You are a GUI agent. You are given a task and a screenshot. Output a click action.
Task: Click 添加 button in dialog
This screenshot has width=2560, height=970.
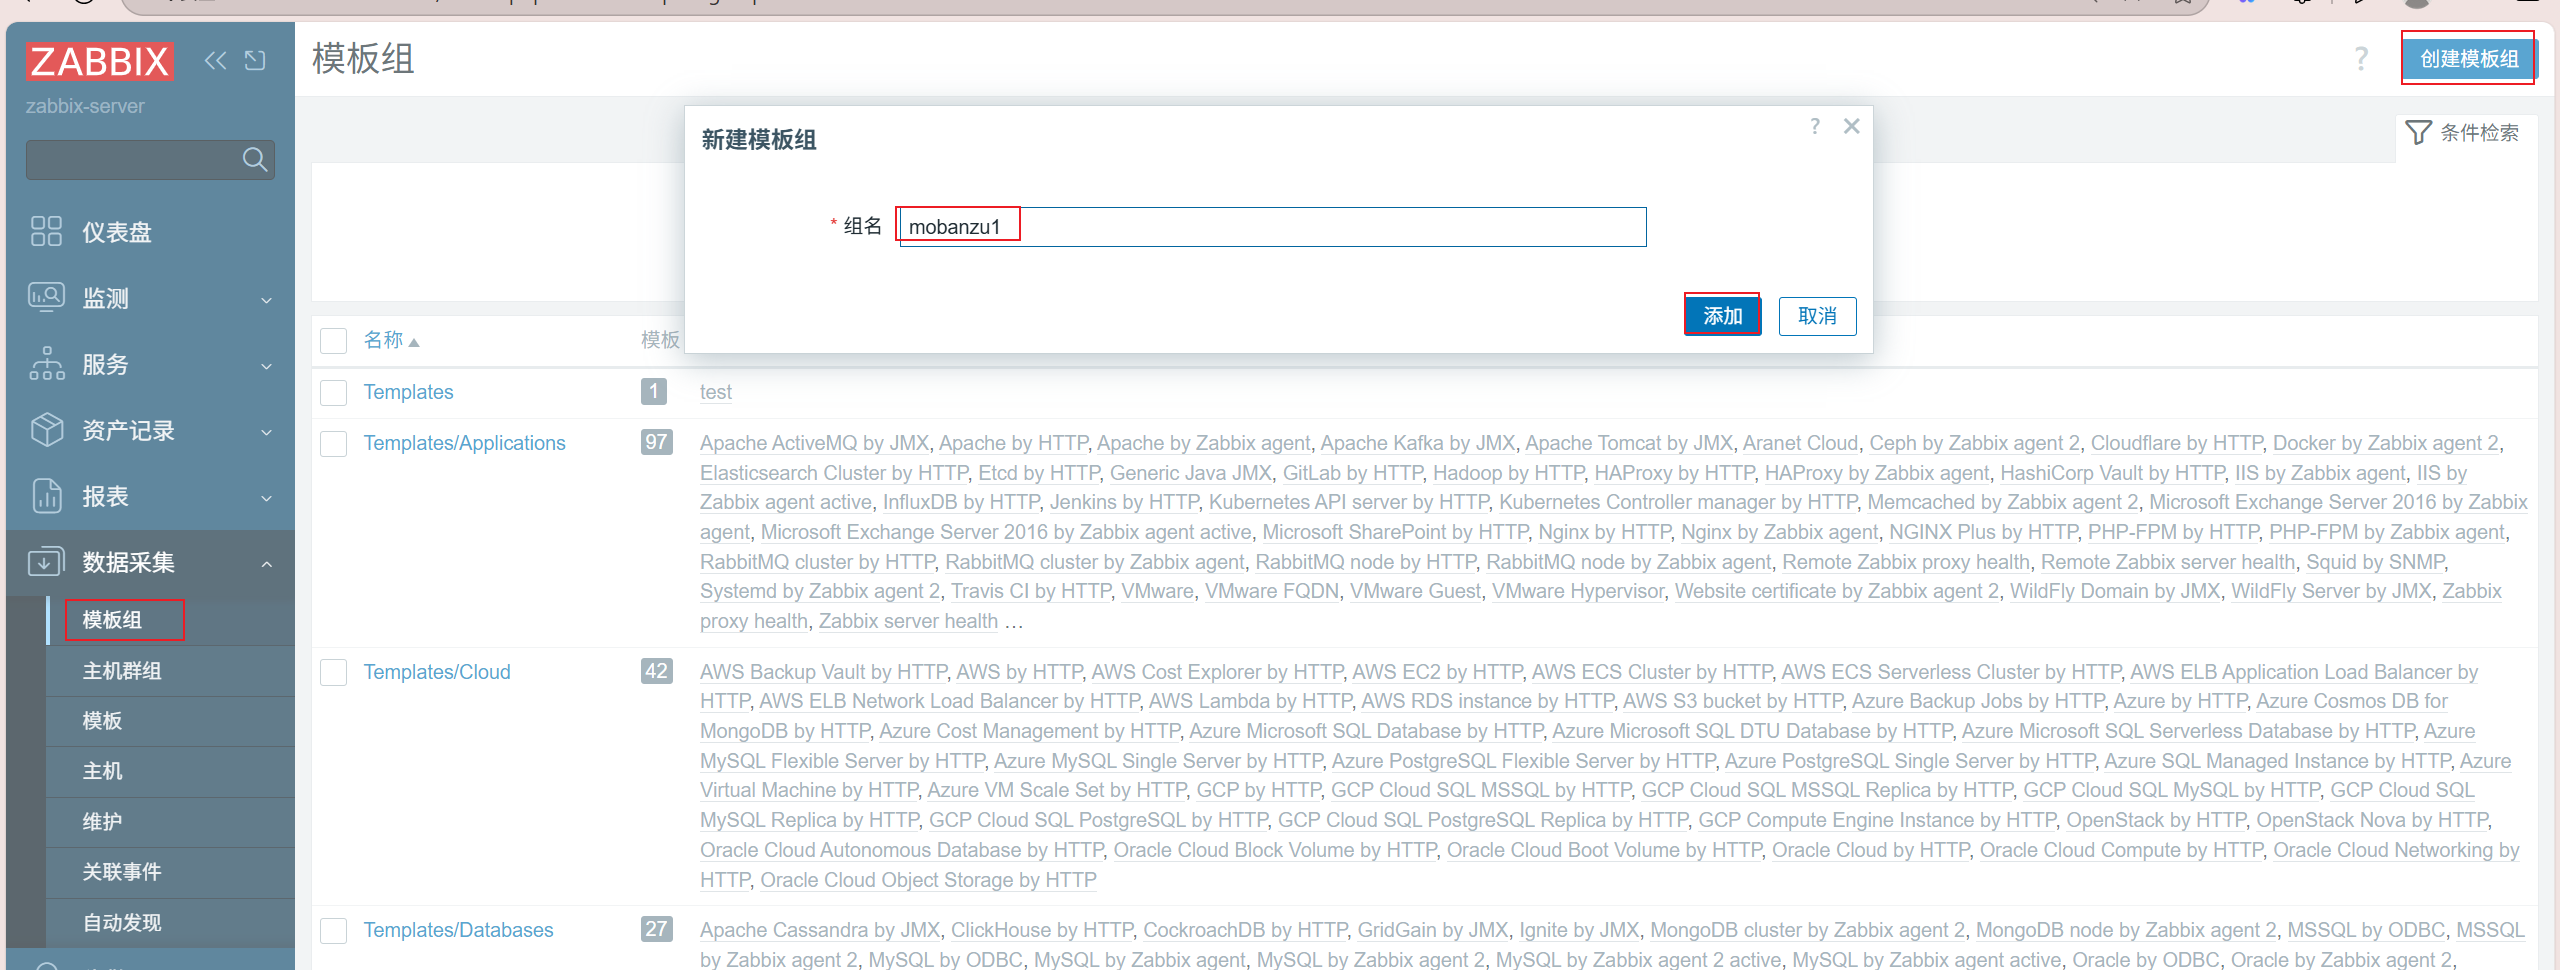point(1722,316)
